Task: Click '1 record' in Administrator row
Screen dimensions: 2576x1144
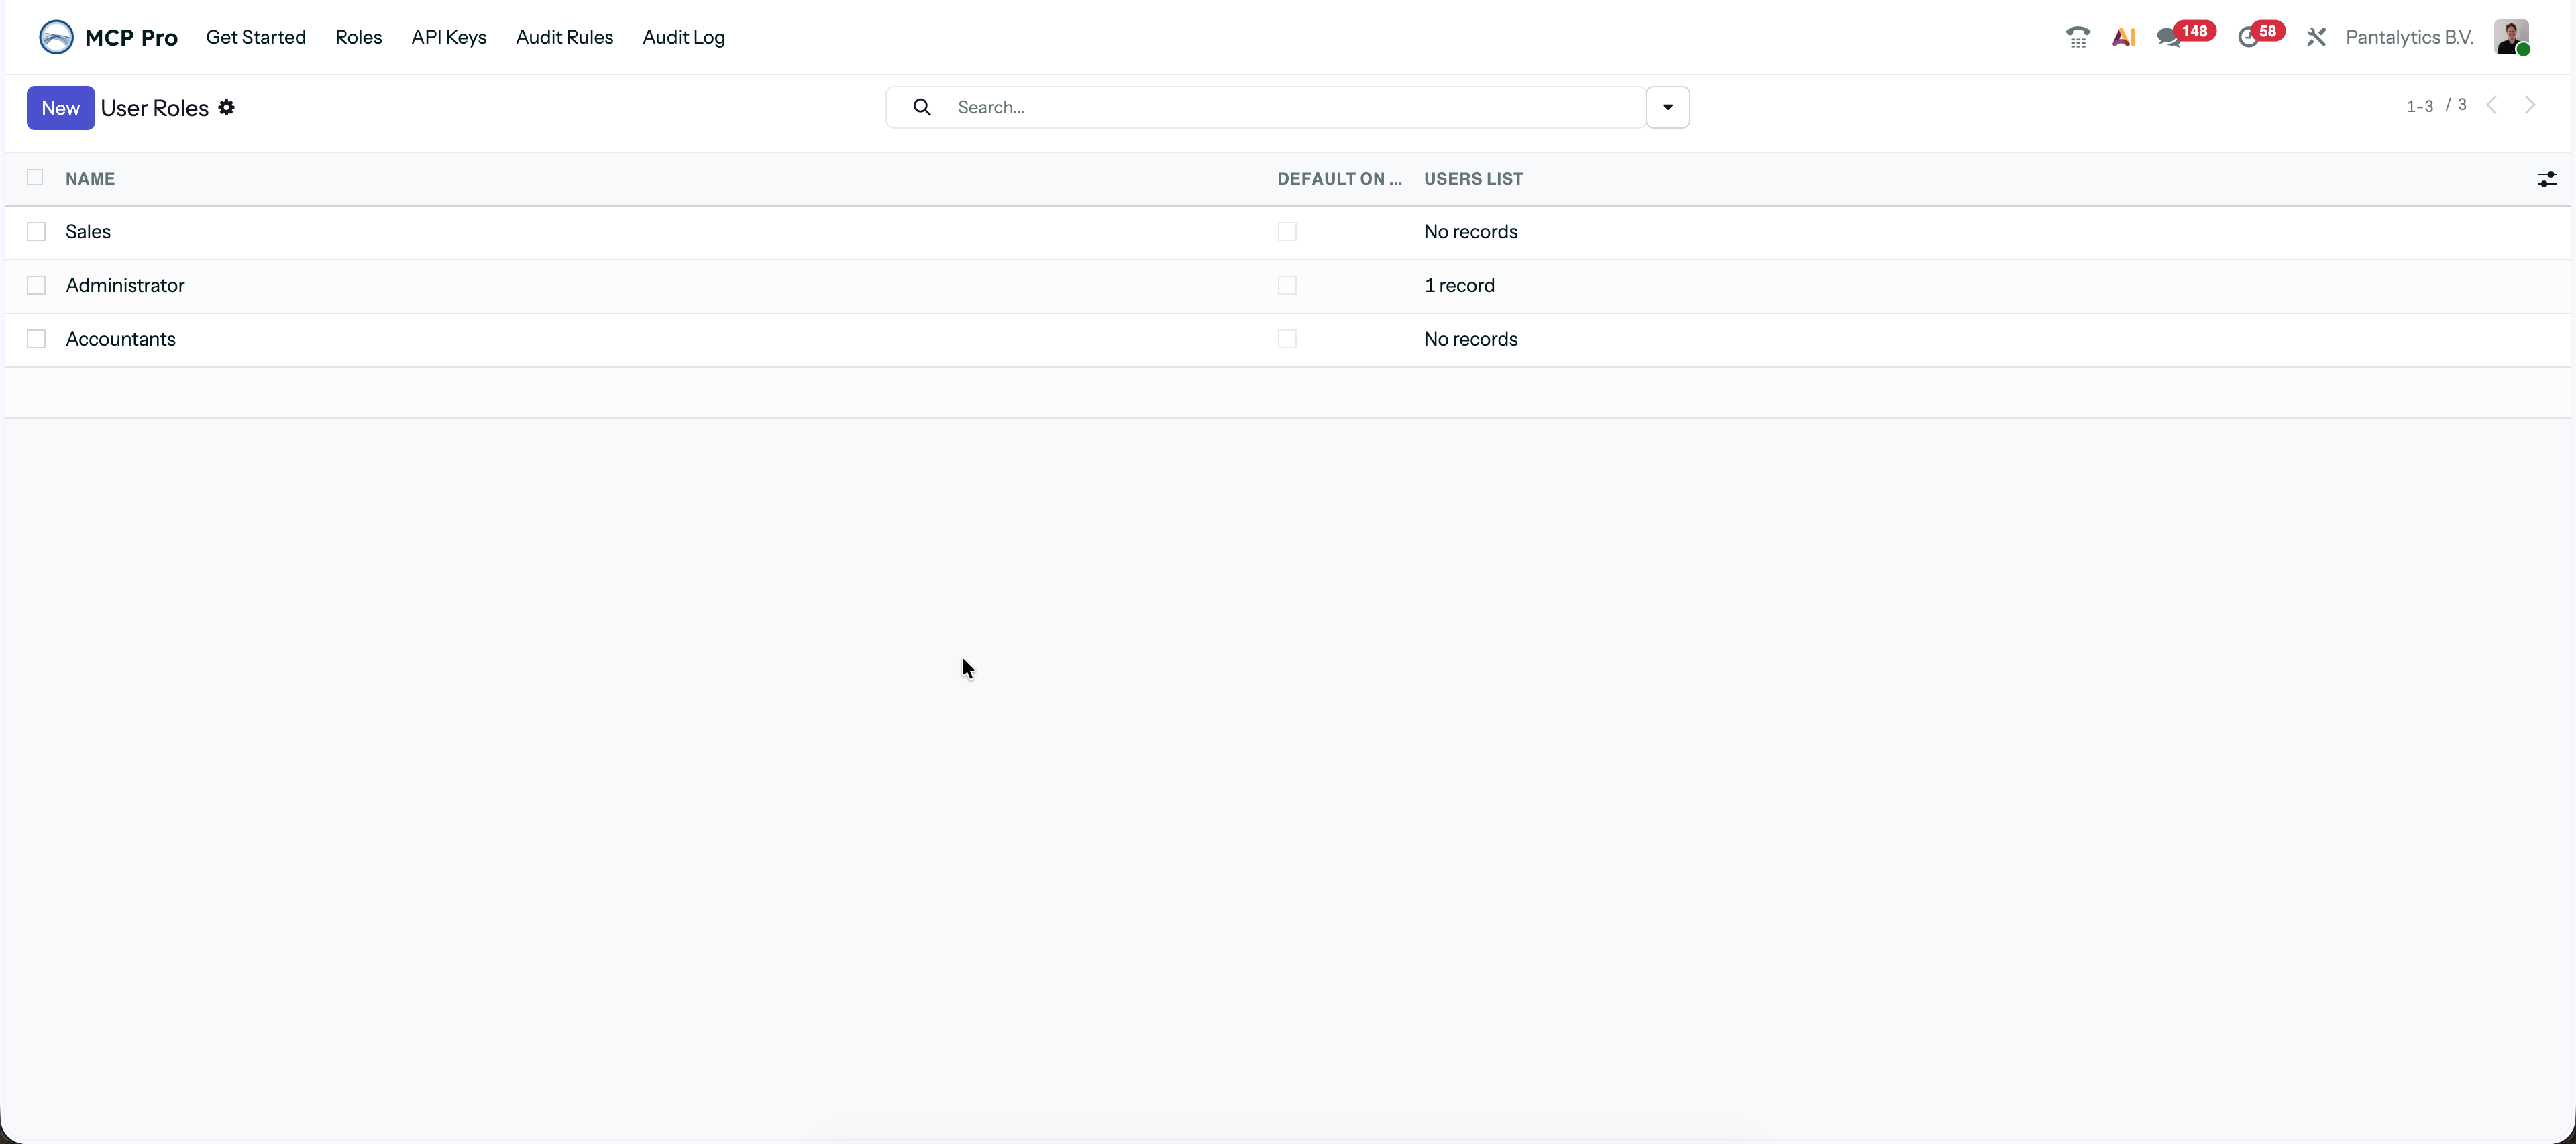Action: tap(1459, 286)
